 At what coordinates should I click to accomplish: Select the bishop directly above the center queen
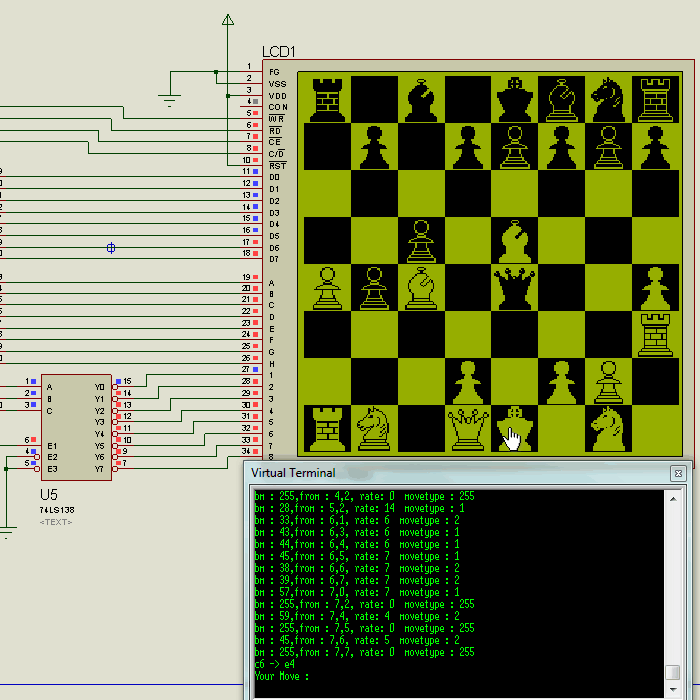click(x=514, y=241)
